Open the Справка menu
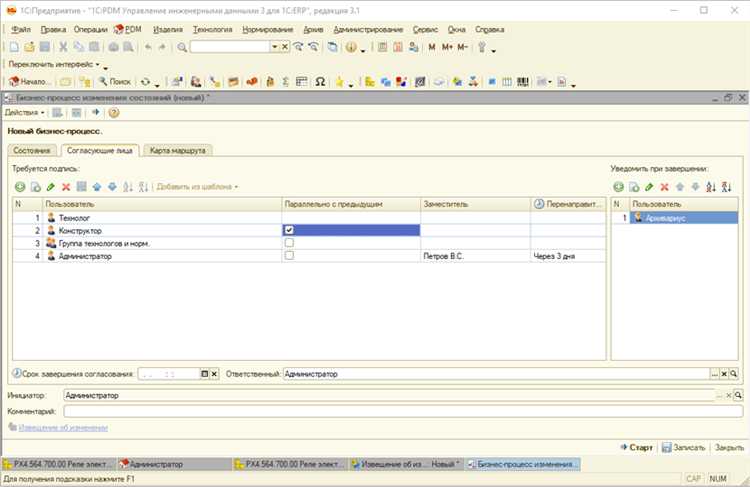The height and width of the screenshot is (487, 750). click(489, 29)
